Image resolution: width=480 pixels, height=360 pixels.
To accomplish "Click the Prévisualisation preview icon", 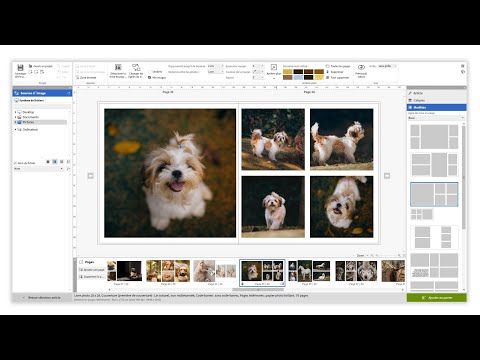I will point(361,67).
